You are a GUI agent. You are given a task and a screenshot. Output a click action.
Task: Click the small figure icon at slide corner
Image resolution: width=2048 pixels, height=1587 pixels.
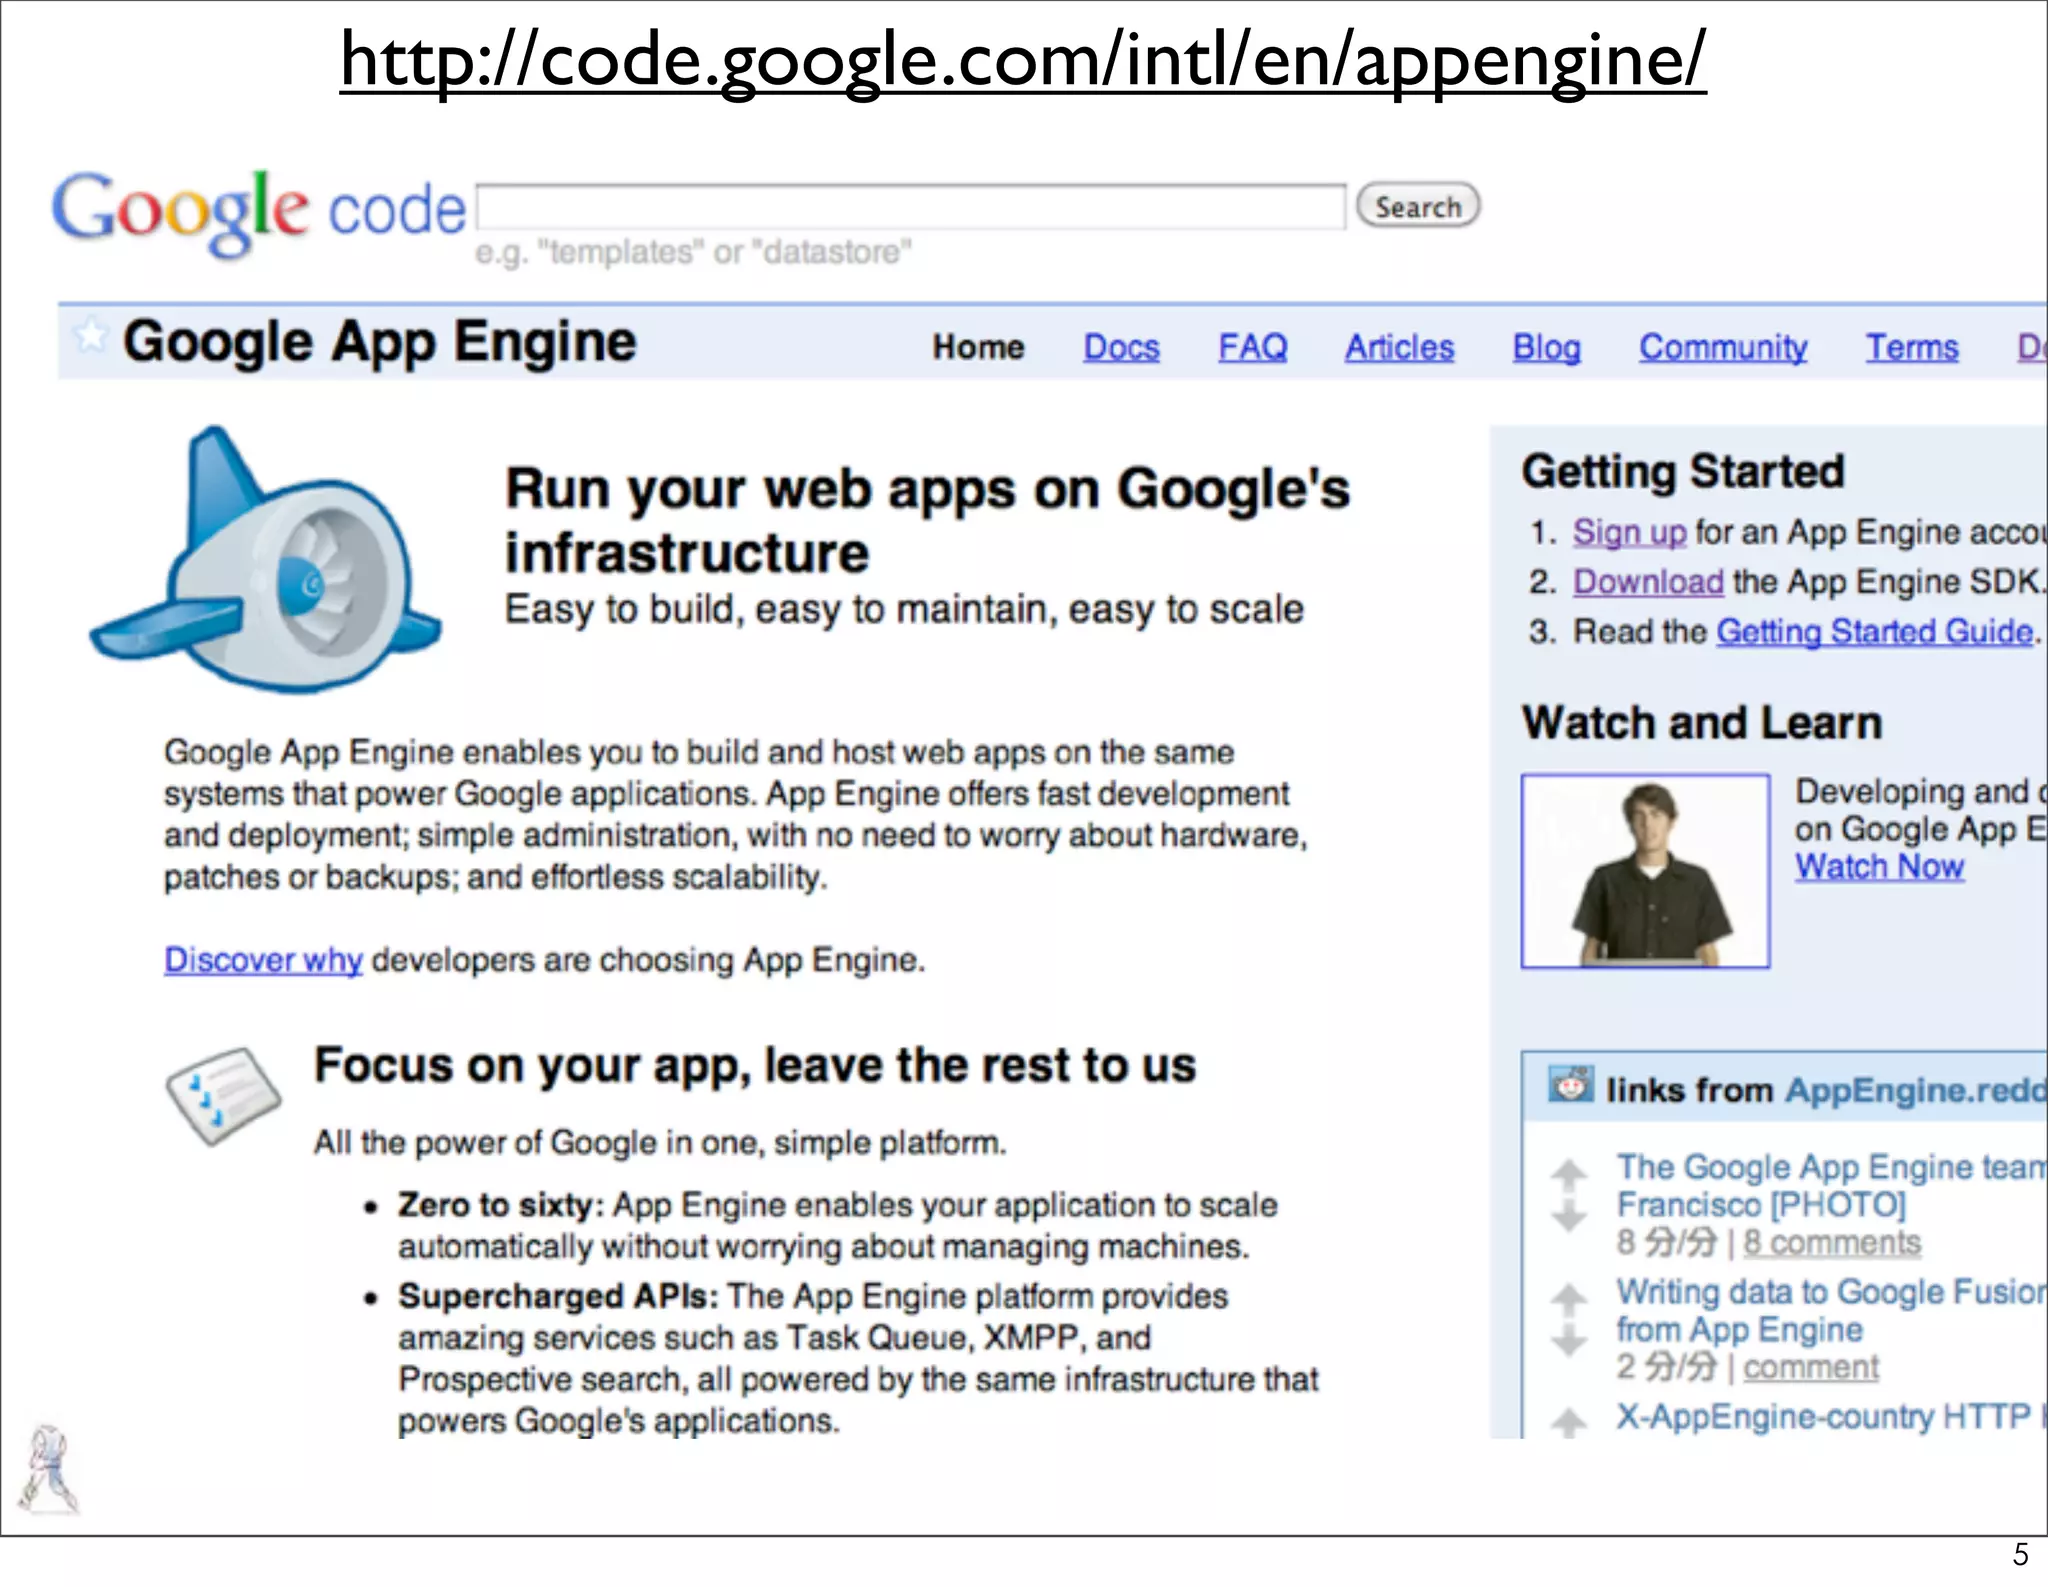[x=48, y=1468]
